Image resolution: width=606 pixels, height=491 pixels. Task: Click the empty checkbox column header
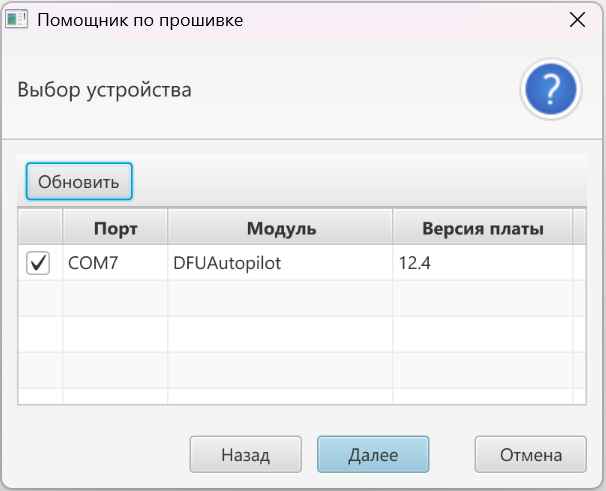40,227
